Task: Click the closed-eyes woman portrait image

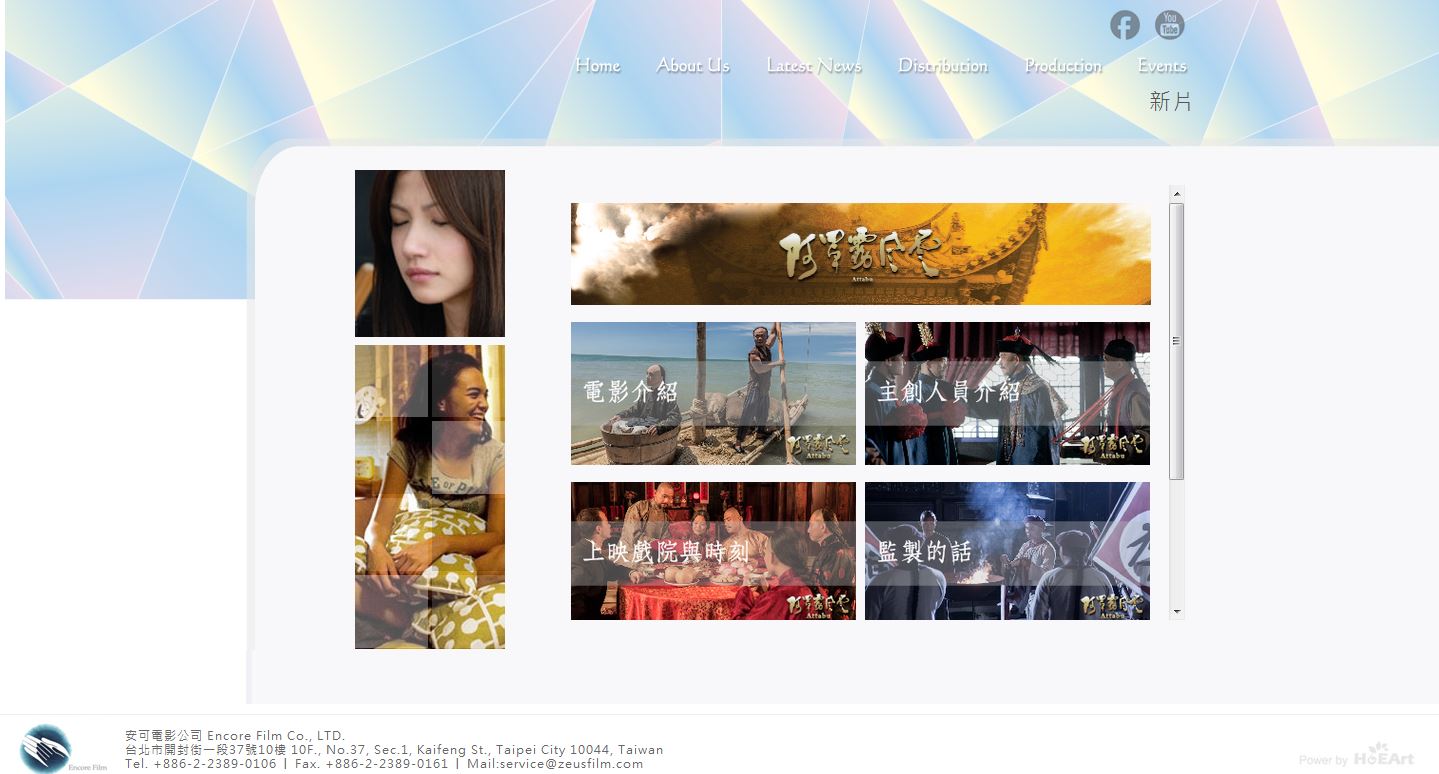Action: [x=430, y=253]
